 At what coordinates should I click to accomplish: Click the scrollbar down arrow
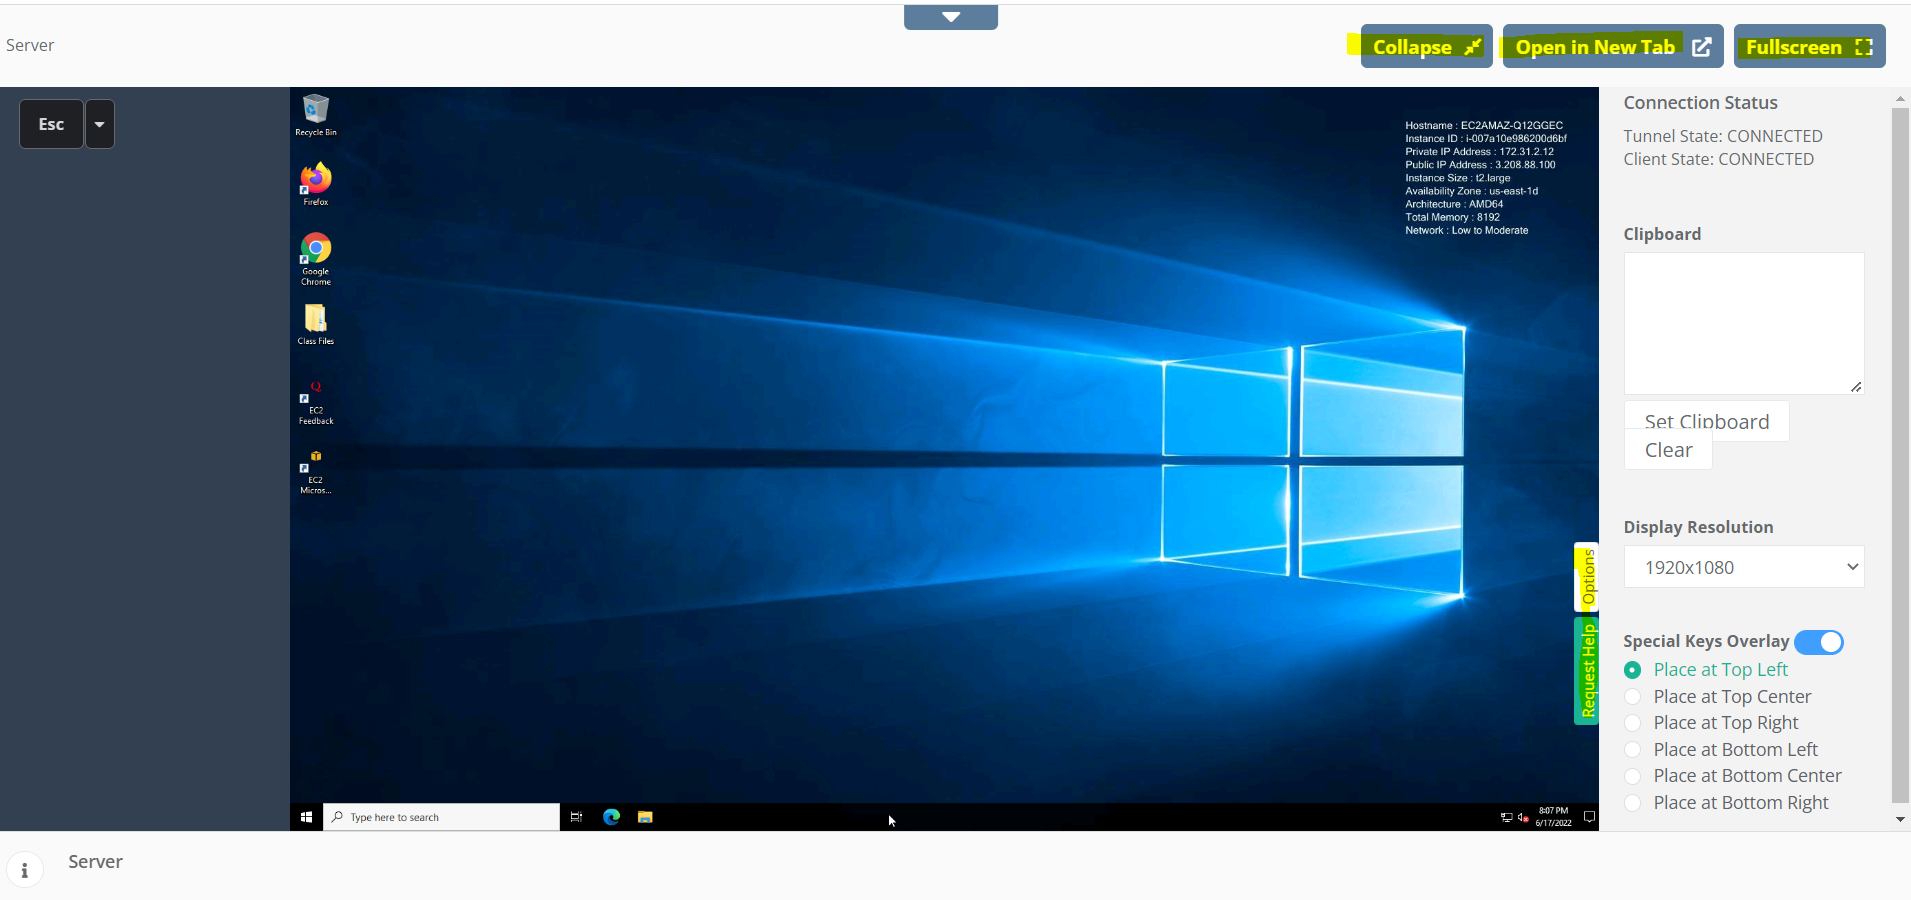pyautogui.click(x=1900, y=819)
